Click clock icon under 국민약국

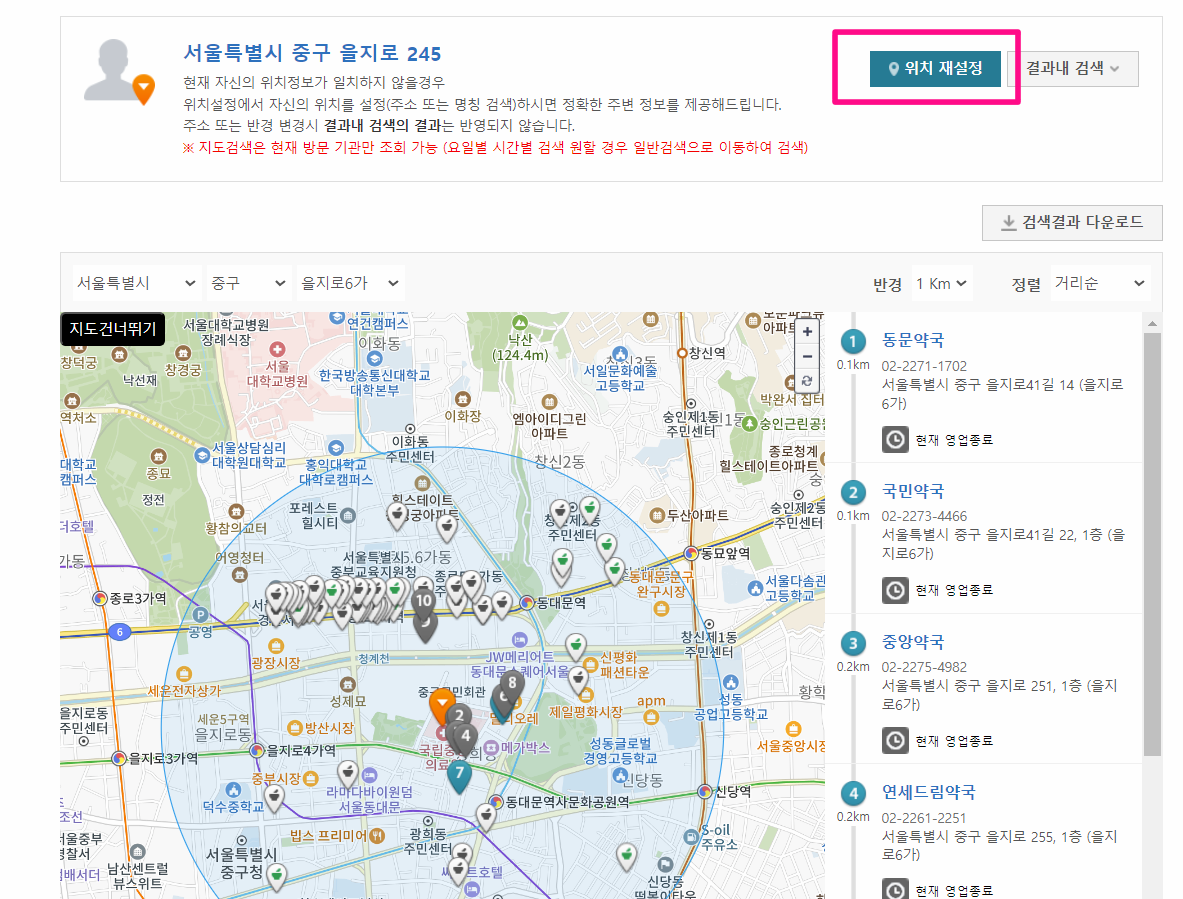(x=895, y=590)
